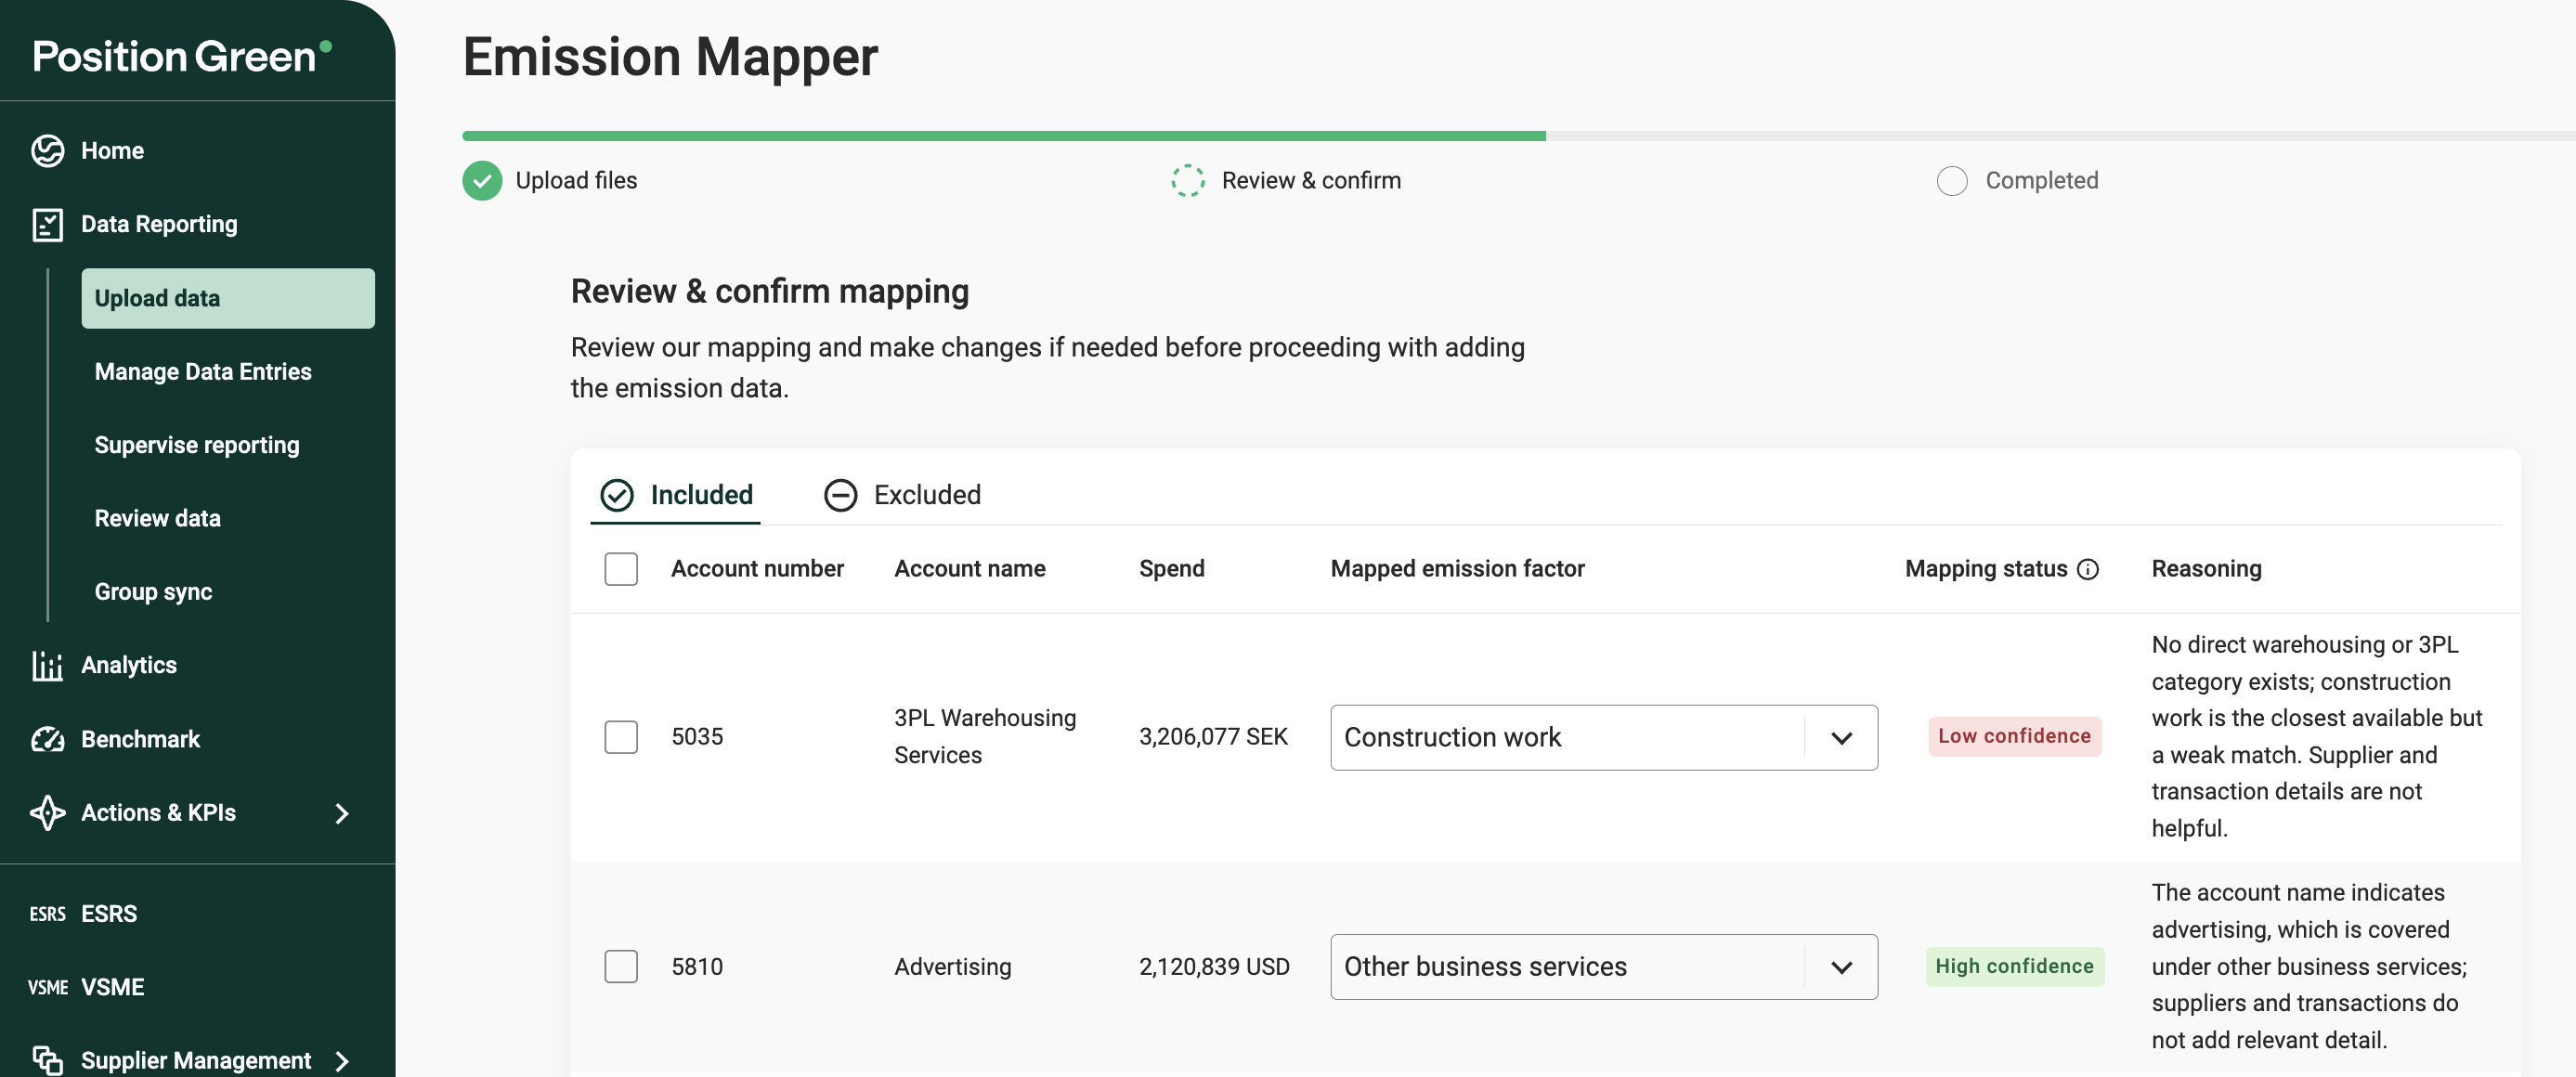Viewport: 2576px width, 1077px height.
Task: Go to Supervise reporting
Action: click(197, 445)
